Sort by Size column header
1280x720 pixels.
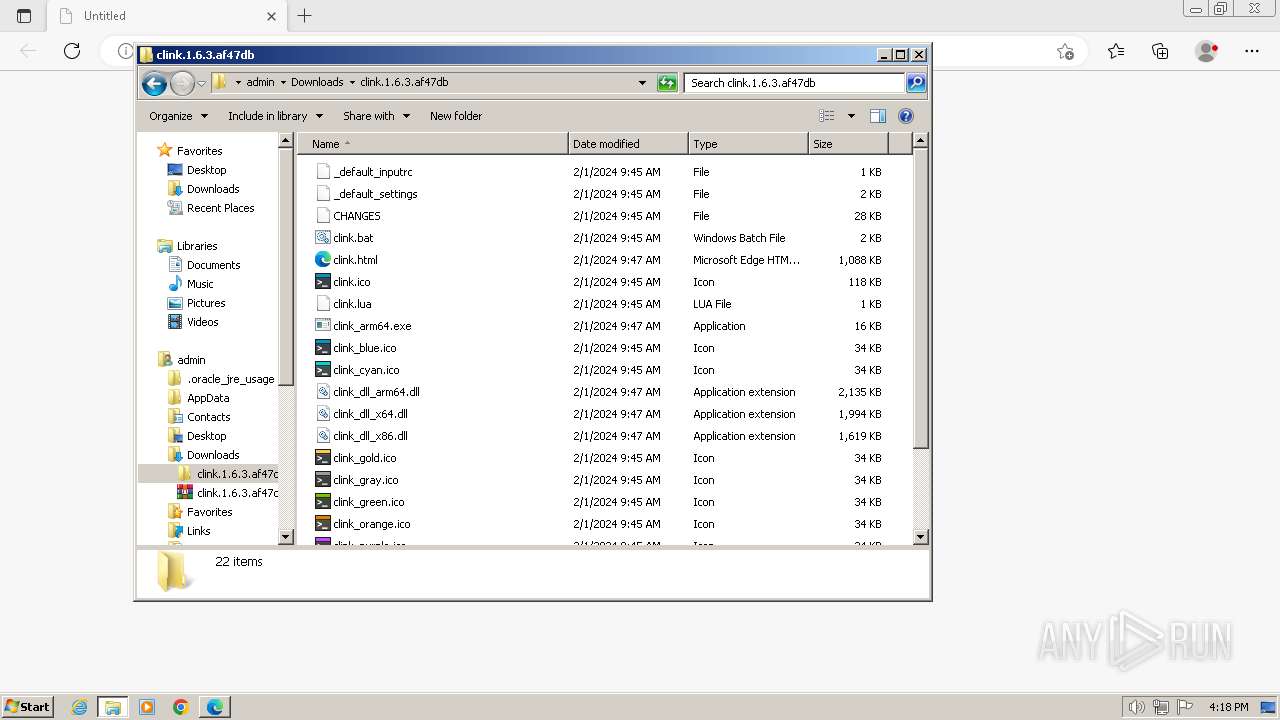point(848,144)
